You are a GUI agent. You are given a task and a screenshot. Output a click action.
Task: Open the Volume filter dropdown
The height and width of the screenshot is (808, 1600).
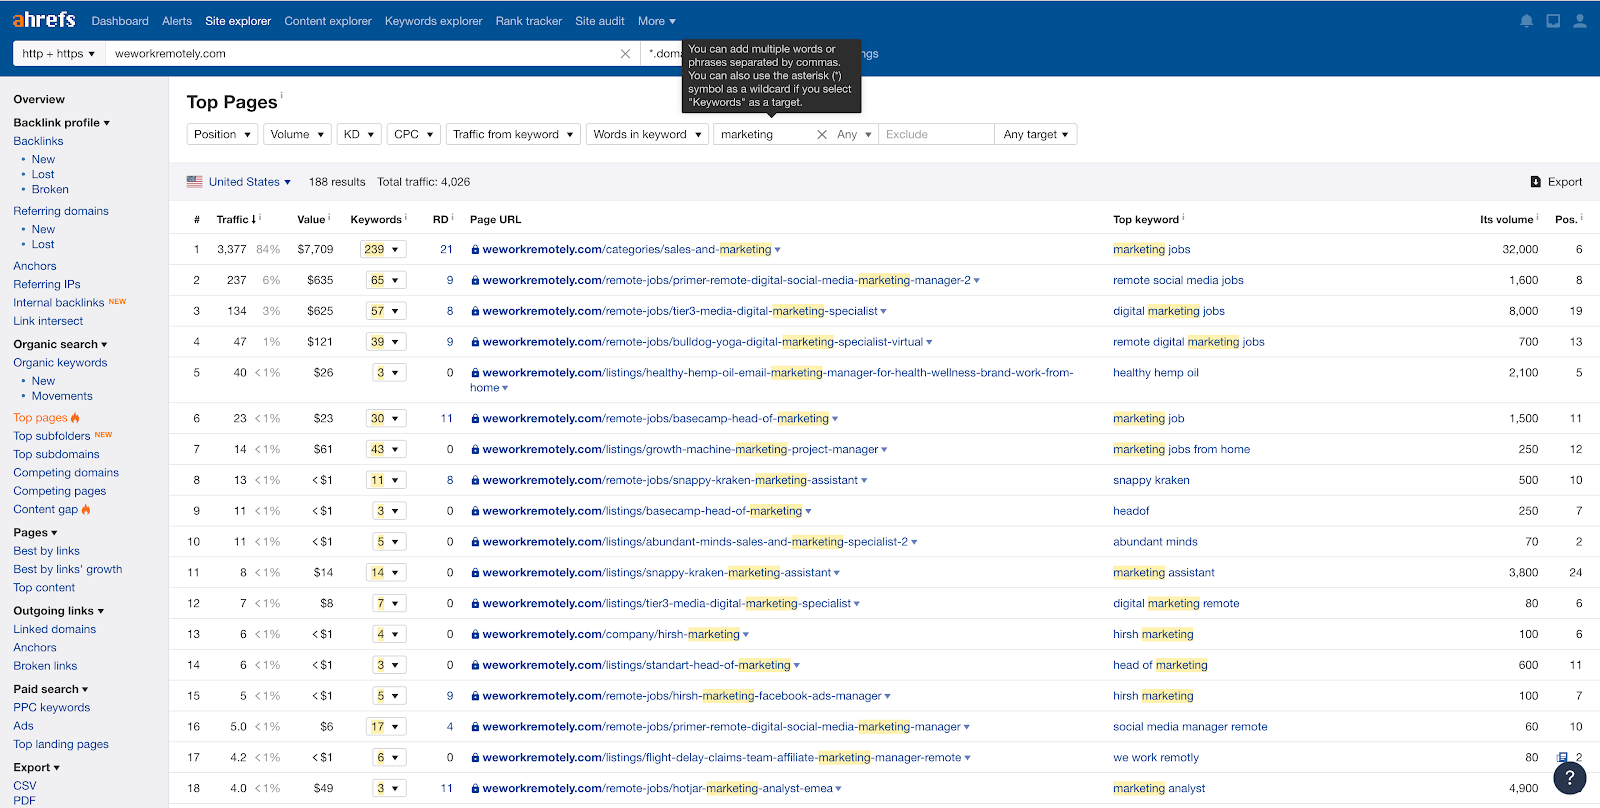[298, 135]
